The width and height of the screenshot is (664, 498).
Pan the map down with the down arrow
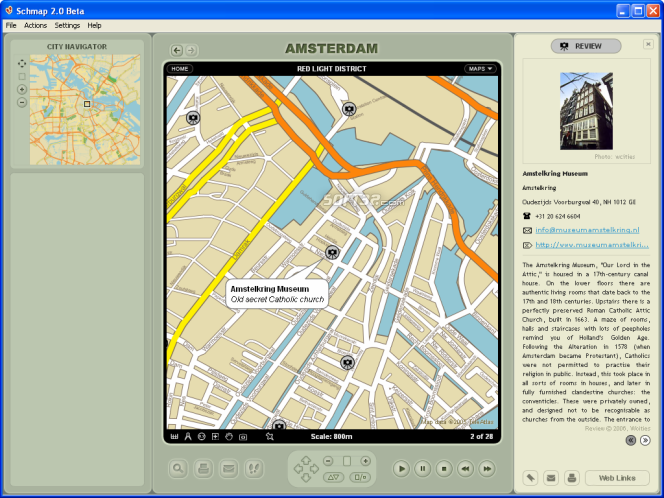(x=306, y=478)
